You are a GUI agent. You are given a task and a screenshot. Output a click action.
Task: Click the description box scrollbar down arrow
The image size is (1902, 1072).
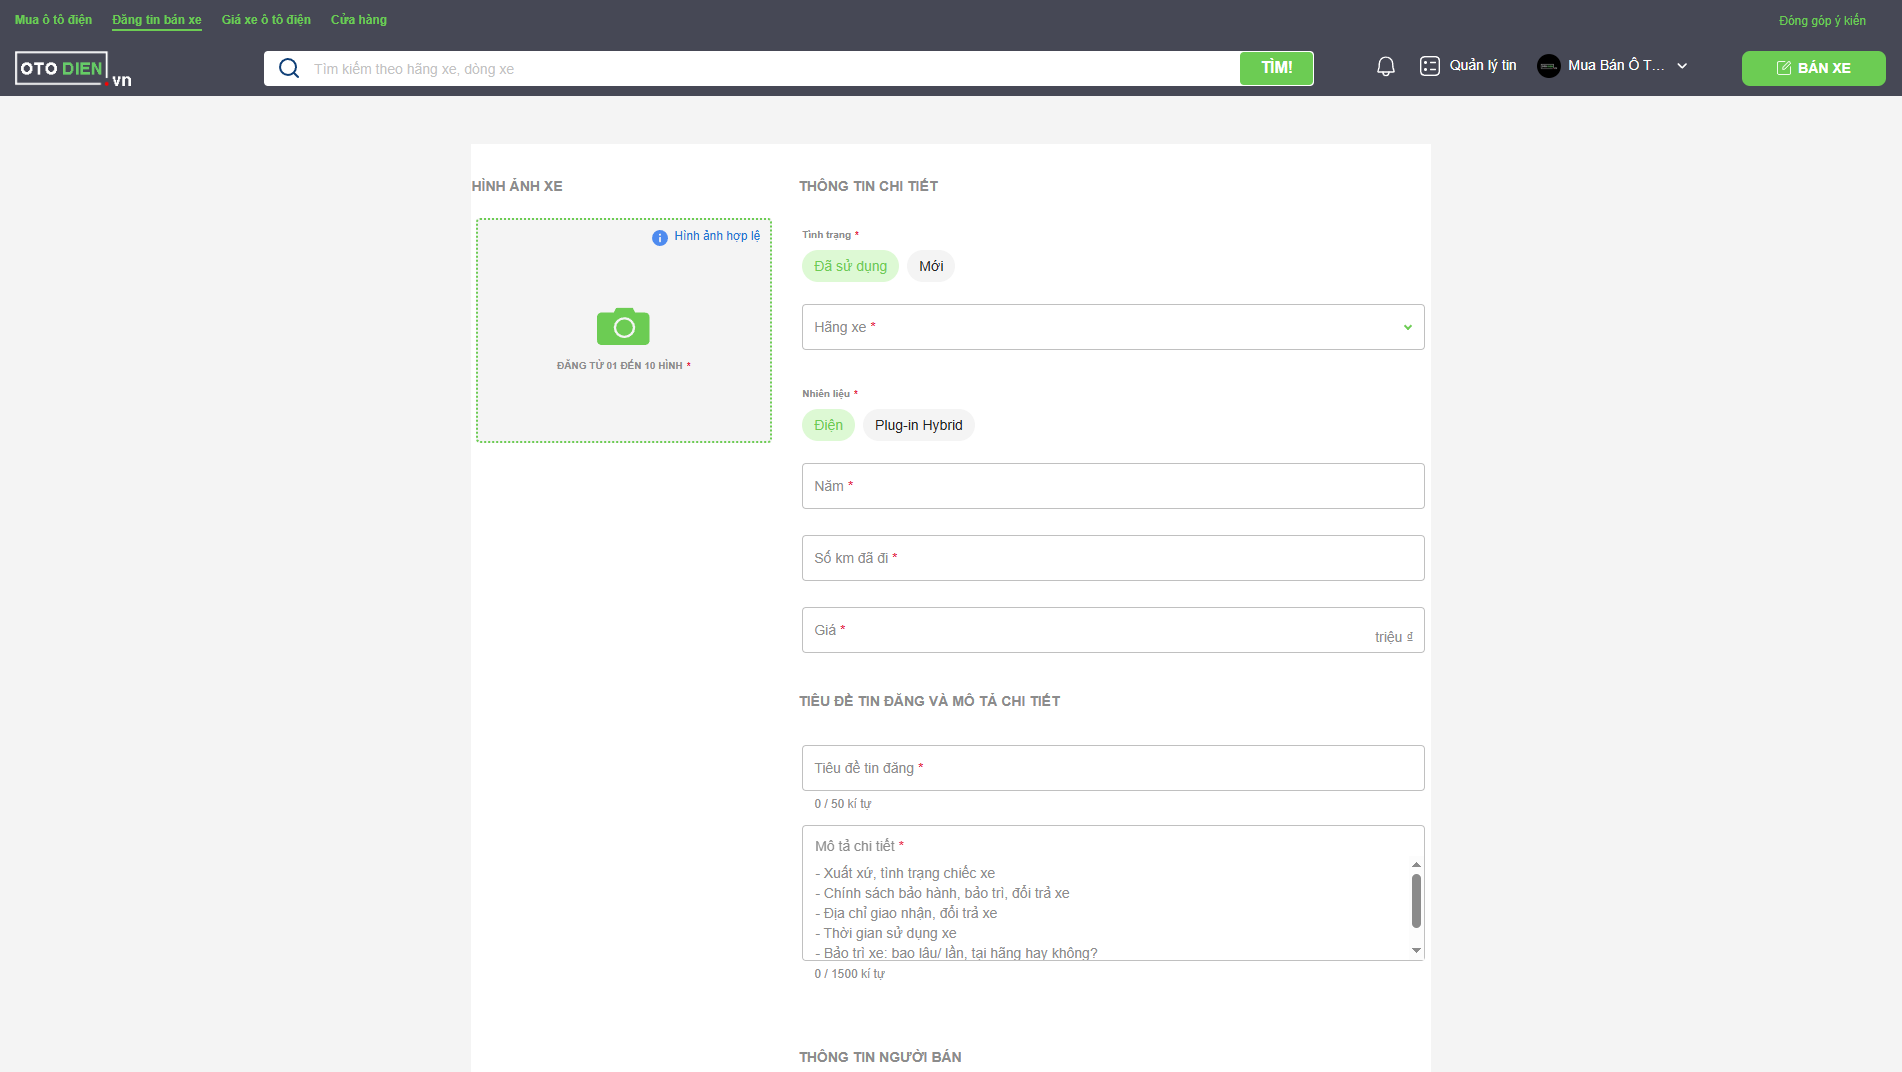1416,950
